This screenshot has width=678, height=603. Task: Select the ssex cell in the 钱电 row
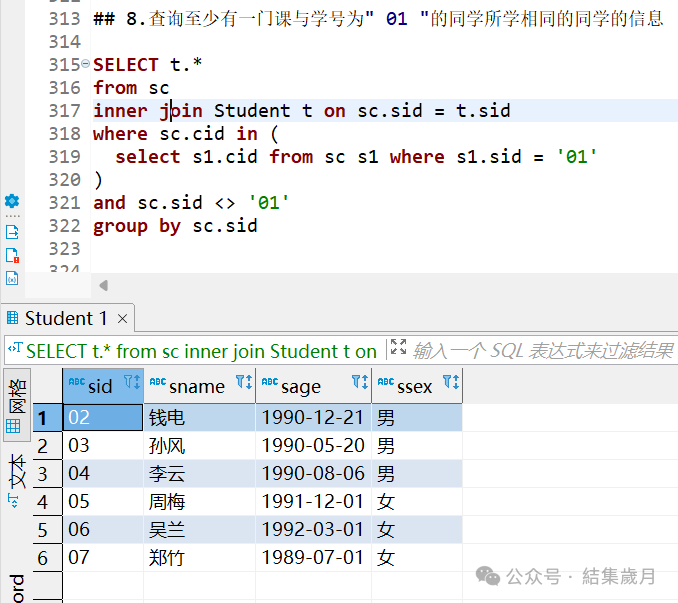(417, 418)
